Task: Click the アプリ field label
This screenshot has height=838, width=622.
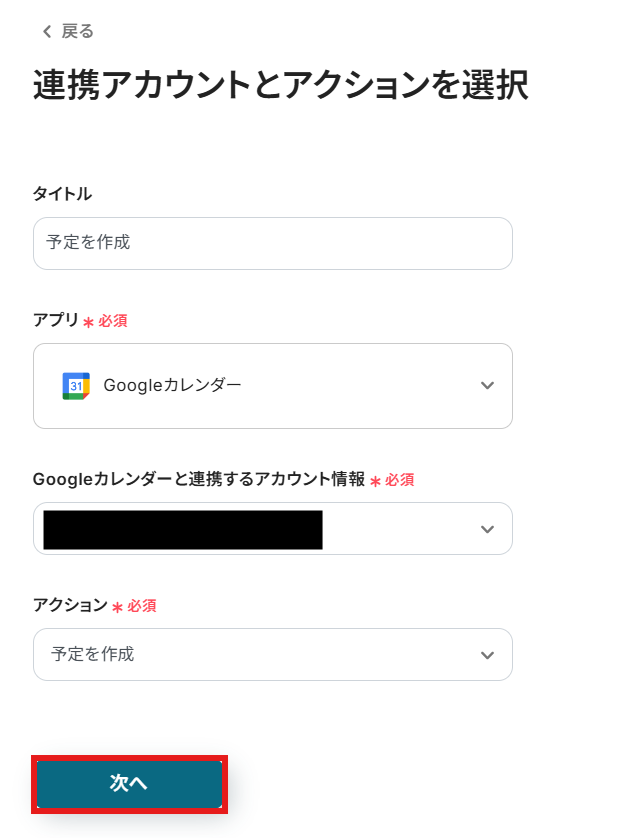Action: click(x=56, y=321)
